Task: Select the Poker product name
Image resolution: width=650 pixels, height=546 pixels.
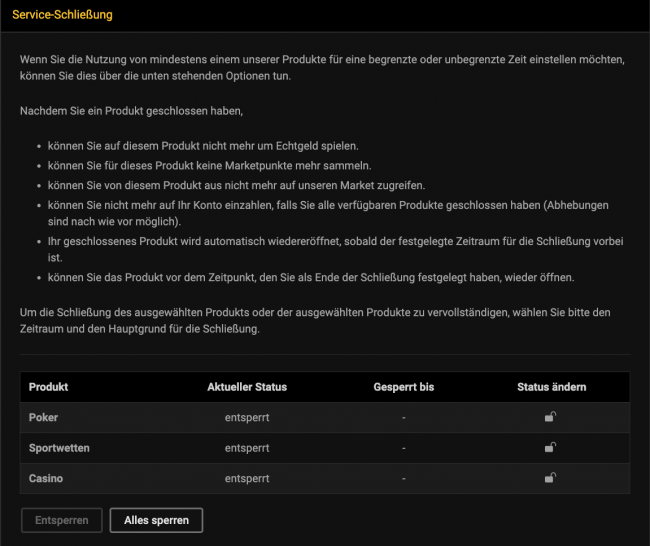Action: [44, 418]
